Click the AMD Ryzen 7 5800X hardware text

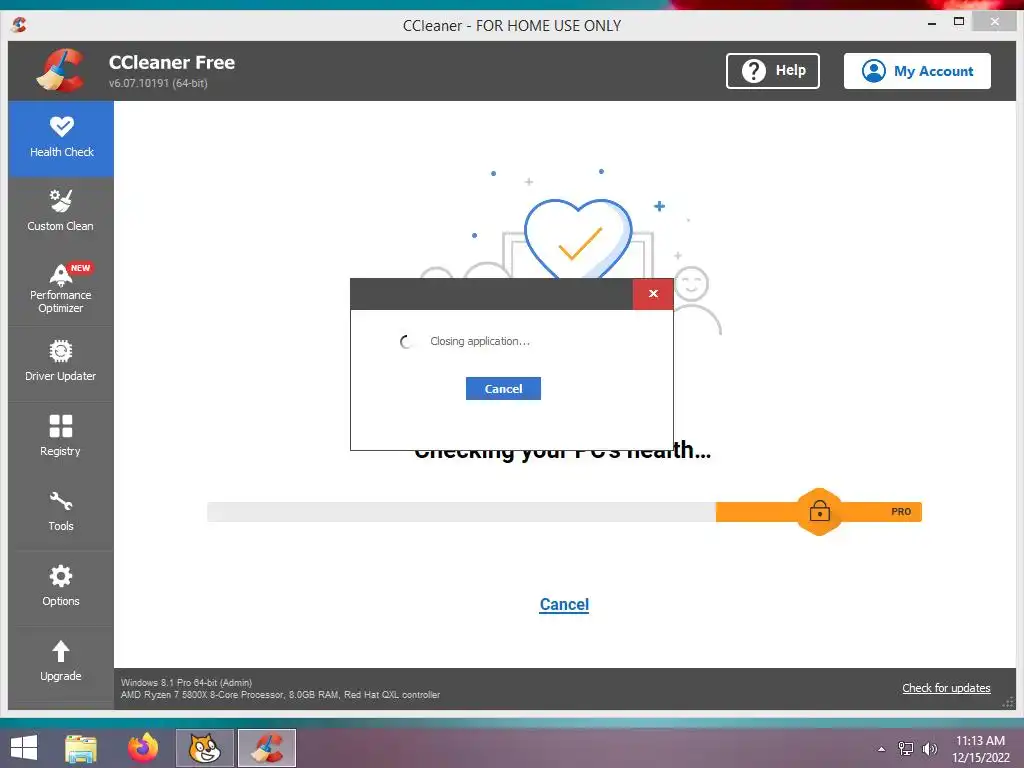(x=280, y=695)
